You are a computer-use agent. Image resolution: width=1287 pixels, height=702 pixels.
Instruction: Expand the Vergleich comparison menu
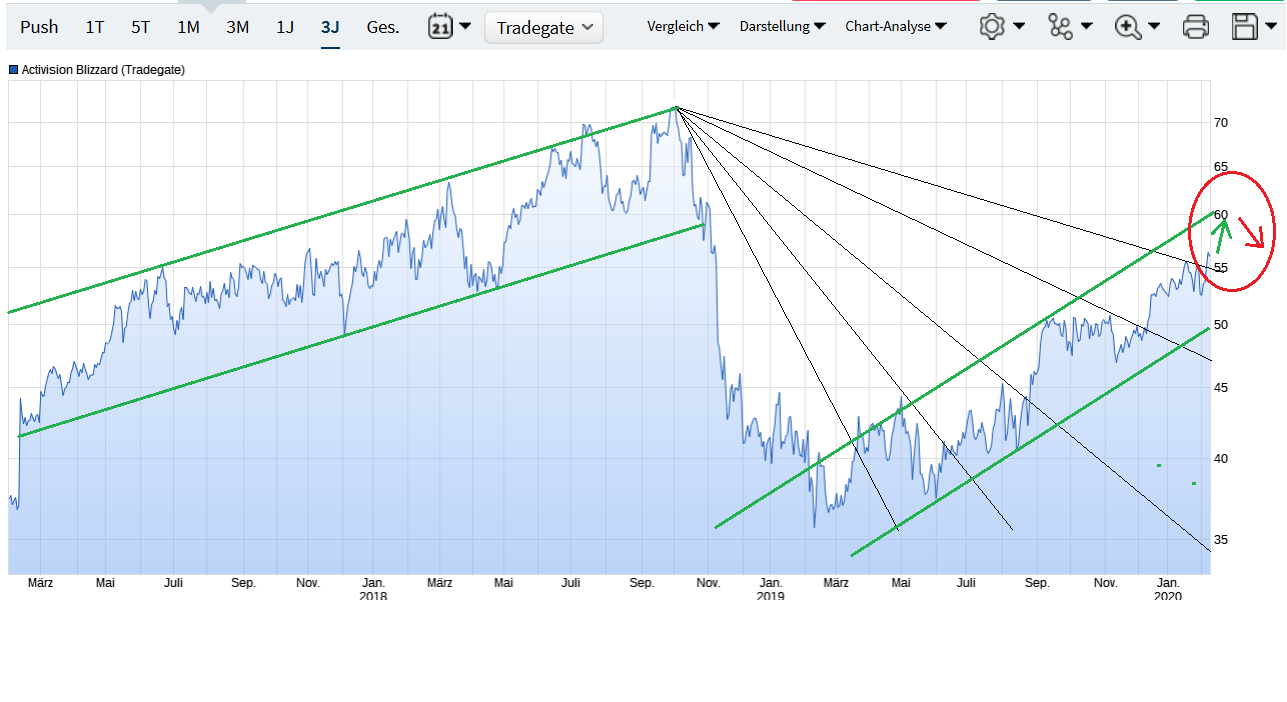683,26
